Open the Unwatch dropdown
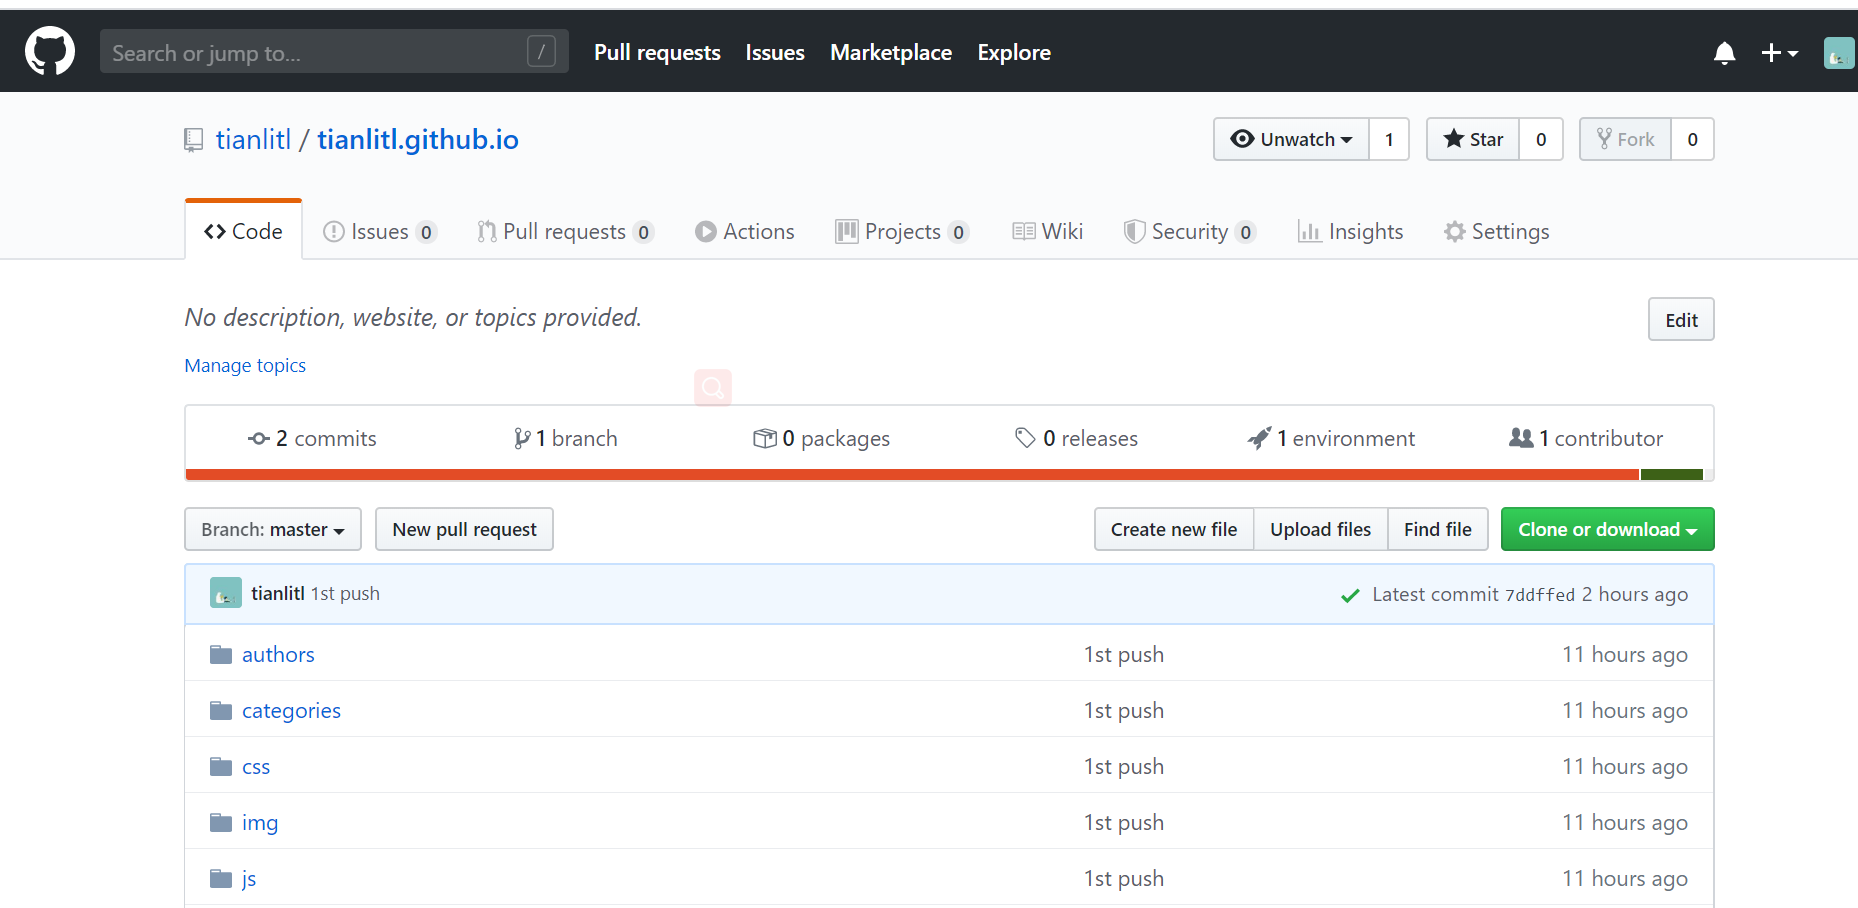The height and width of the screenshot is (908, 1858). (x=1291, y=139)
